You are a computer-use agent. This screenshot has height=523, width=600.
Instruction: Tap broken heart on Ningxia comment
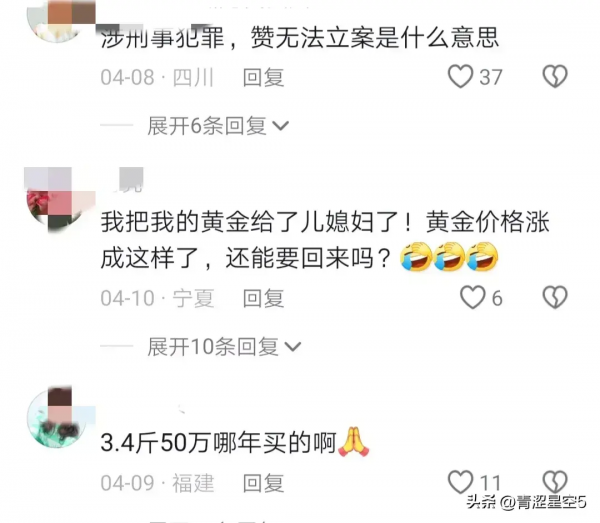tap(555, 297)
